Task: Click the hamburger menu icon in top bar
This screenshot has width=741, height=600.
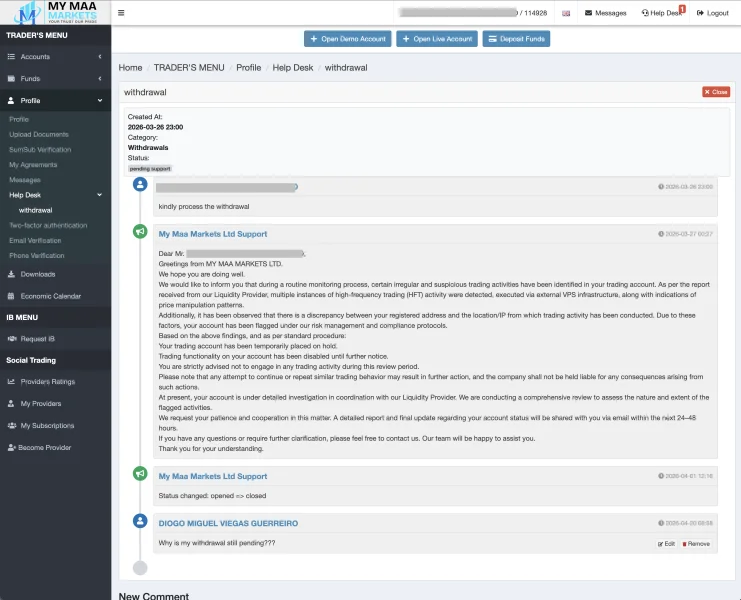Action: click(121, 13)
